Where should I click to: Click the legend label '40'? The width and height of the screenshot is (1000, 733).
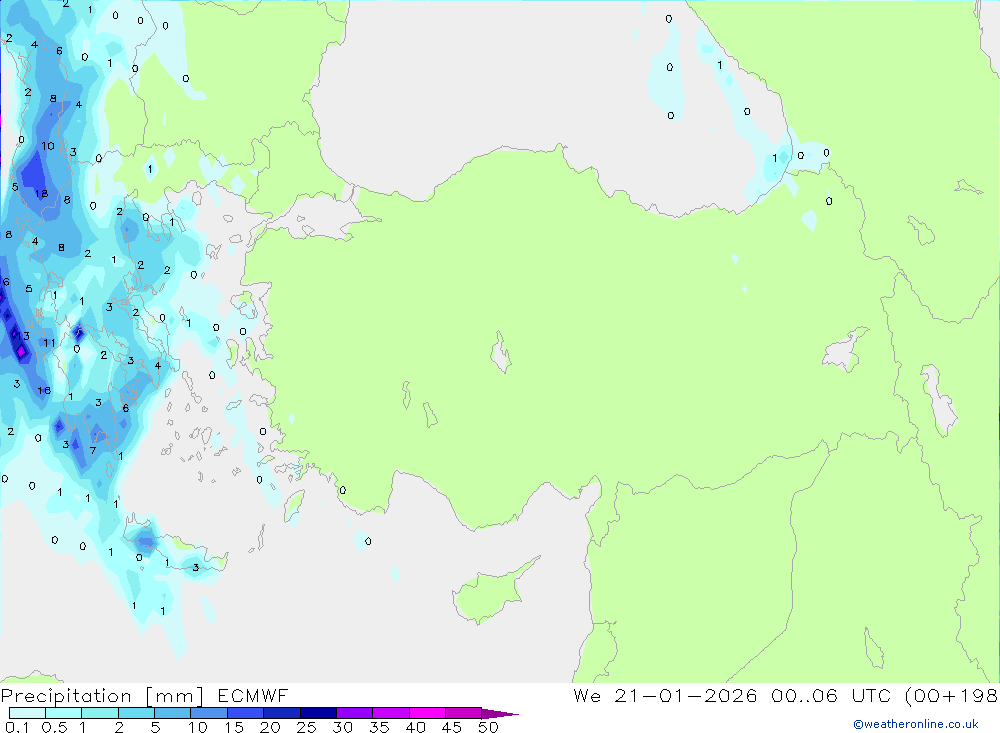pos(415,727)
